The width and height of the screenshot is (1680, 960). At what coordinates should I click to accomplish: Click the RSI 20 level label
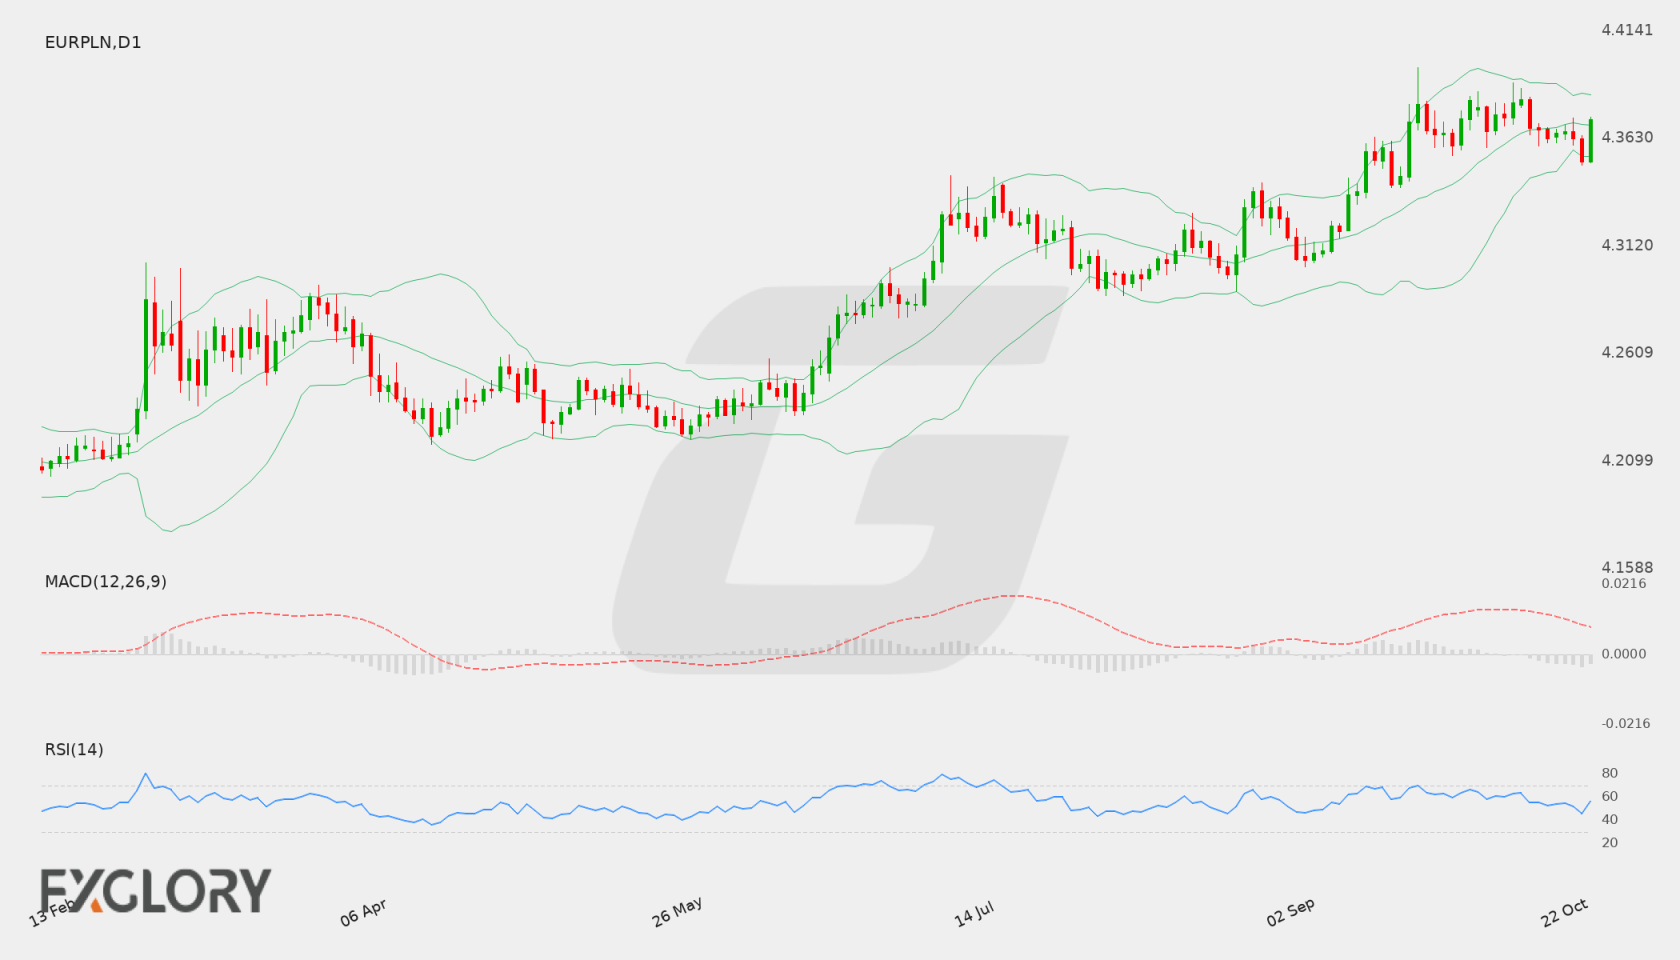click(1610, 842)
